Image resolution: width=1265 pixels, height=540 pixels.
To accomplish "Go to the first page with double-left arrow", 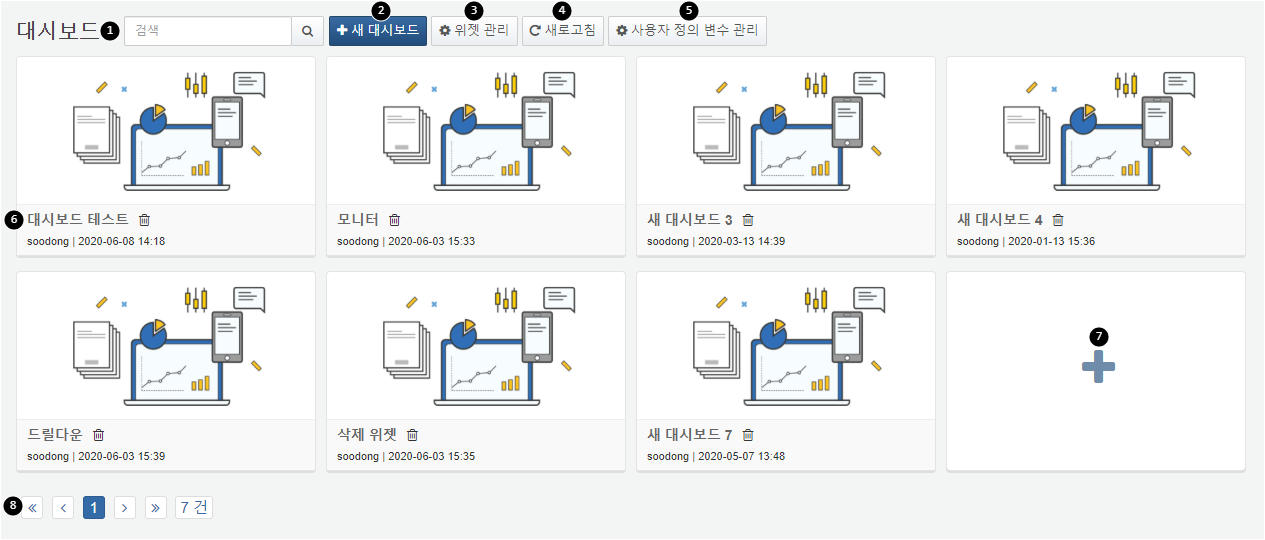I will click(x=32, y=508).
